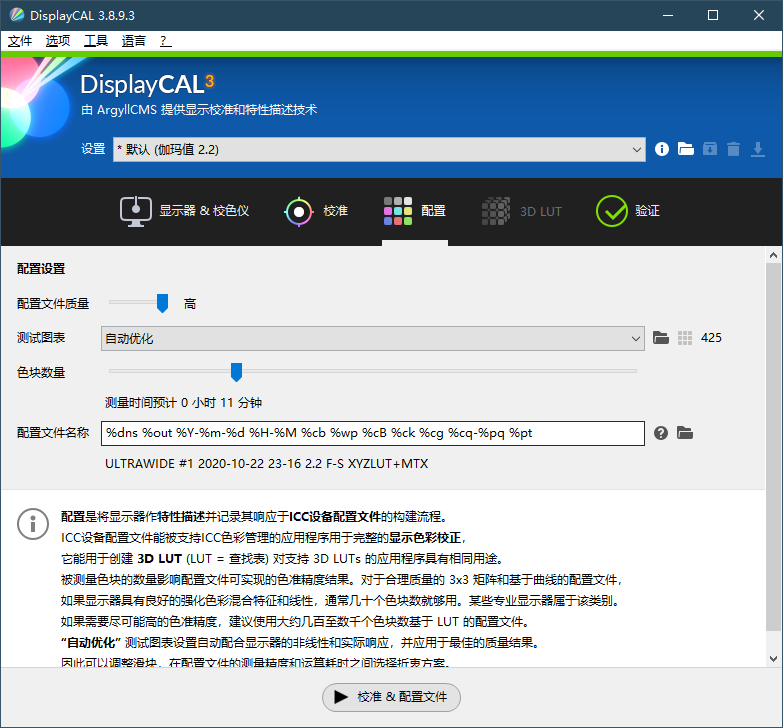783x728 pixels.
Task: Switch to the 配置 tab
Action: [x=414, y=211]
